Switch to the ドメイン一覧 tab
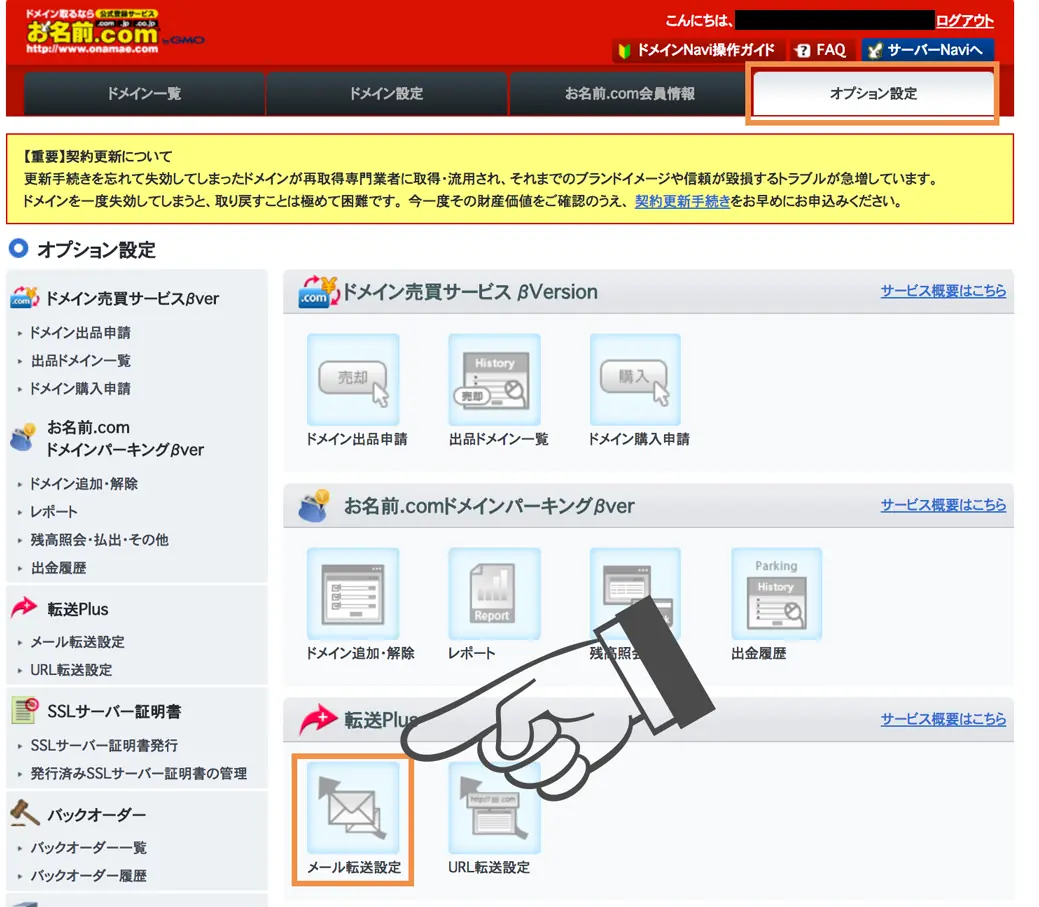Image resolution: width=1039 pixels, height=907 pixels. (x=144, y=93)
